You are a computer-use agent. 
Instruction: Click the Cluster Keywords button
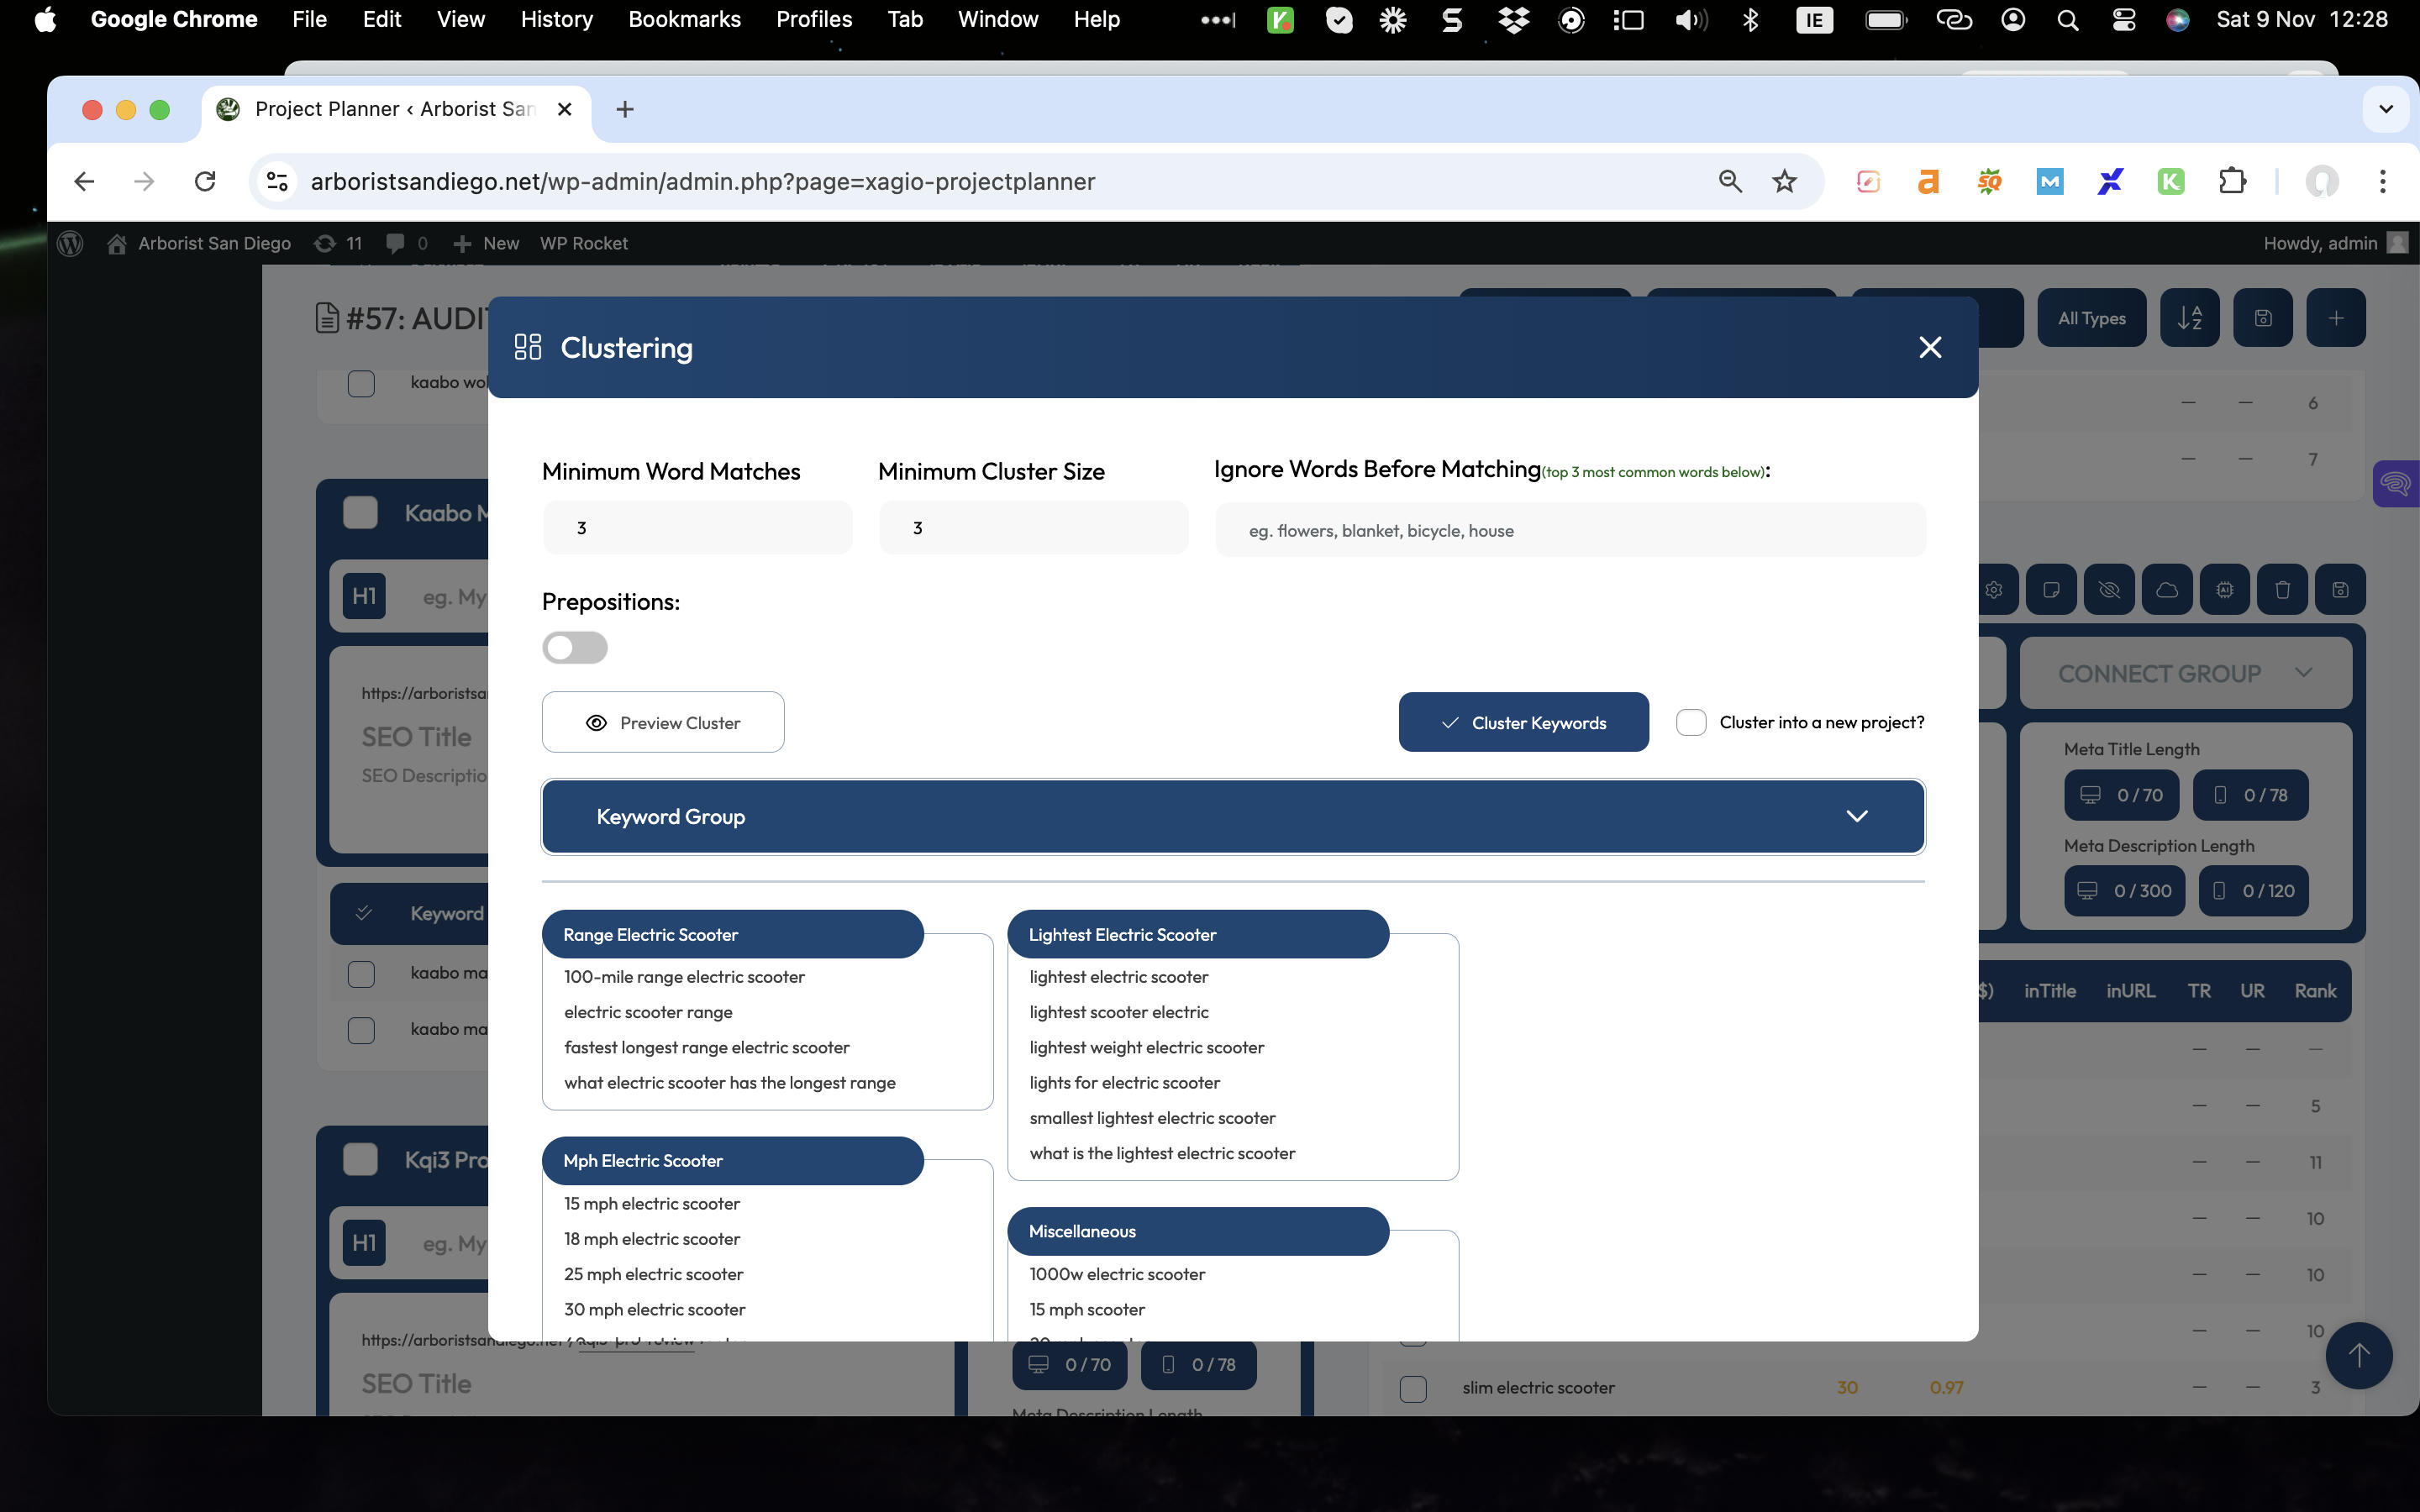tap(1523, 722)
